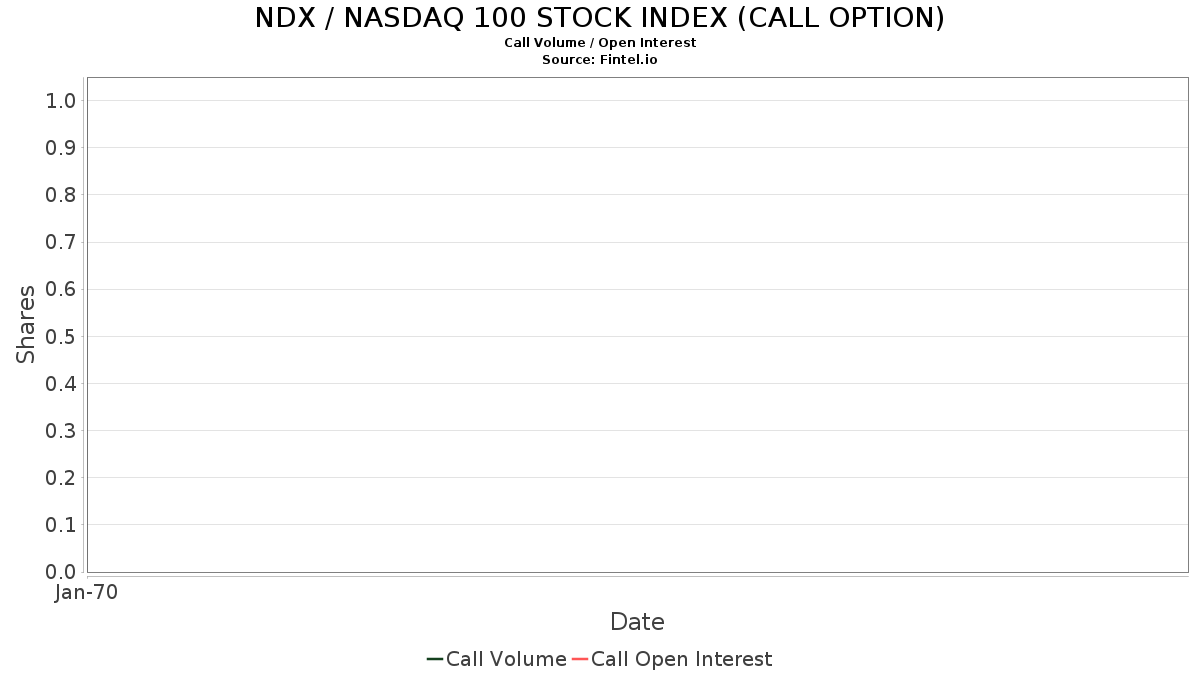Click the Call Volume / Open Interest subtitle
The image size is (1200, 675).
(600, 43)
